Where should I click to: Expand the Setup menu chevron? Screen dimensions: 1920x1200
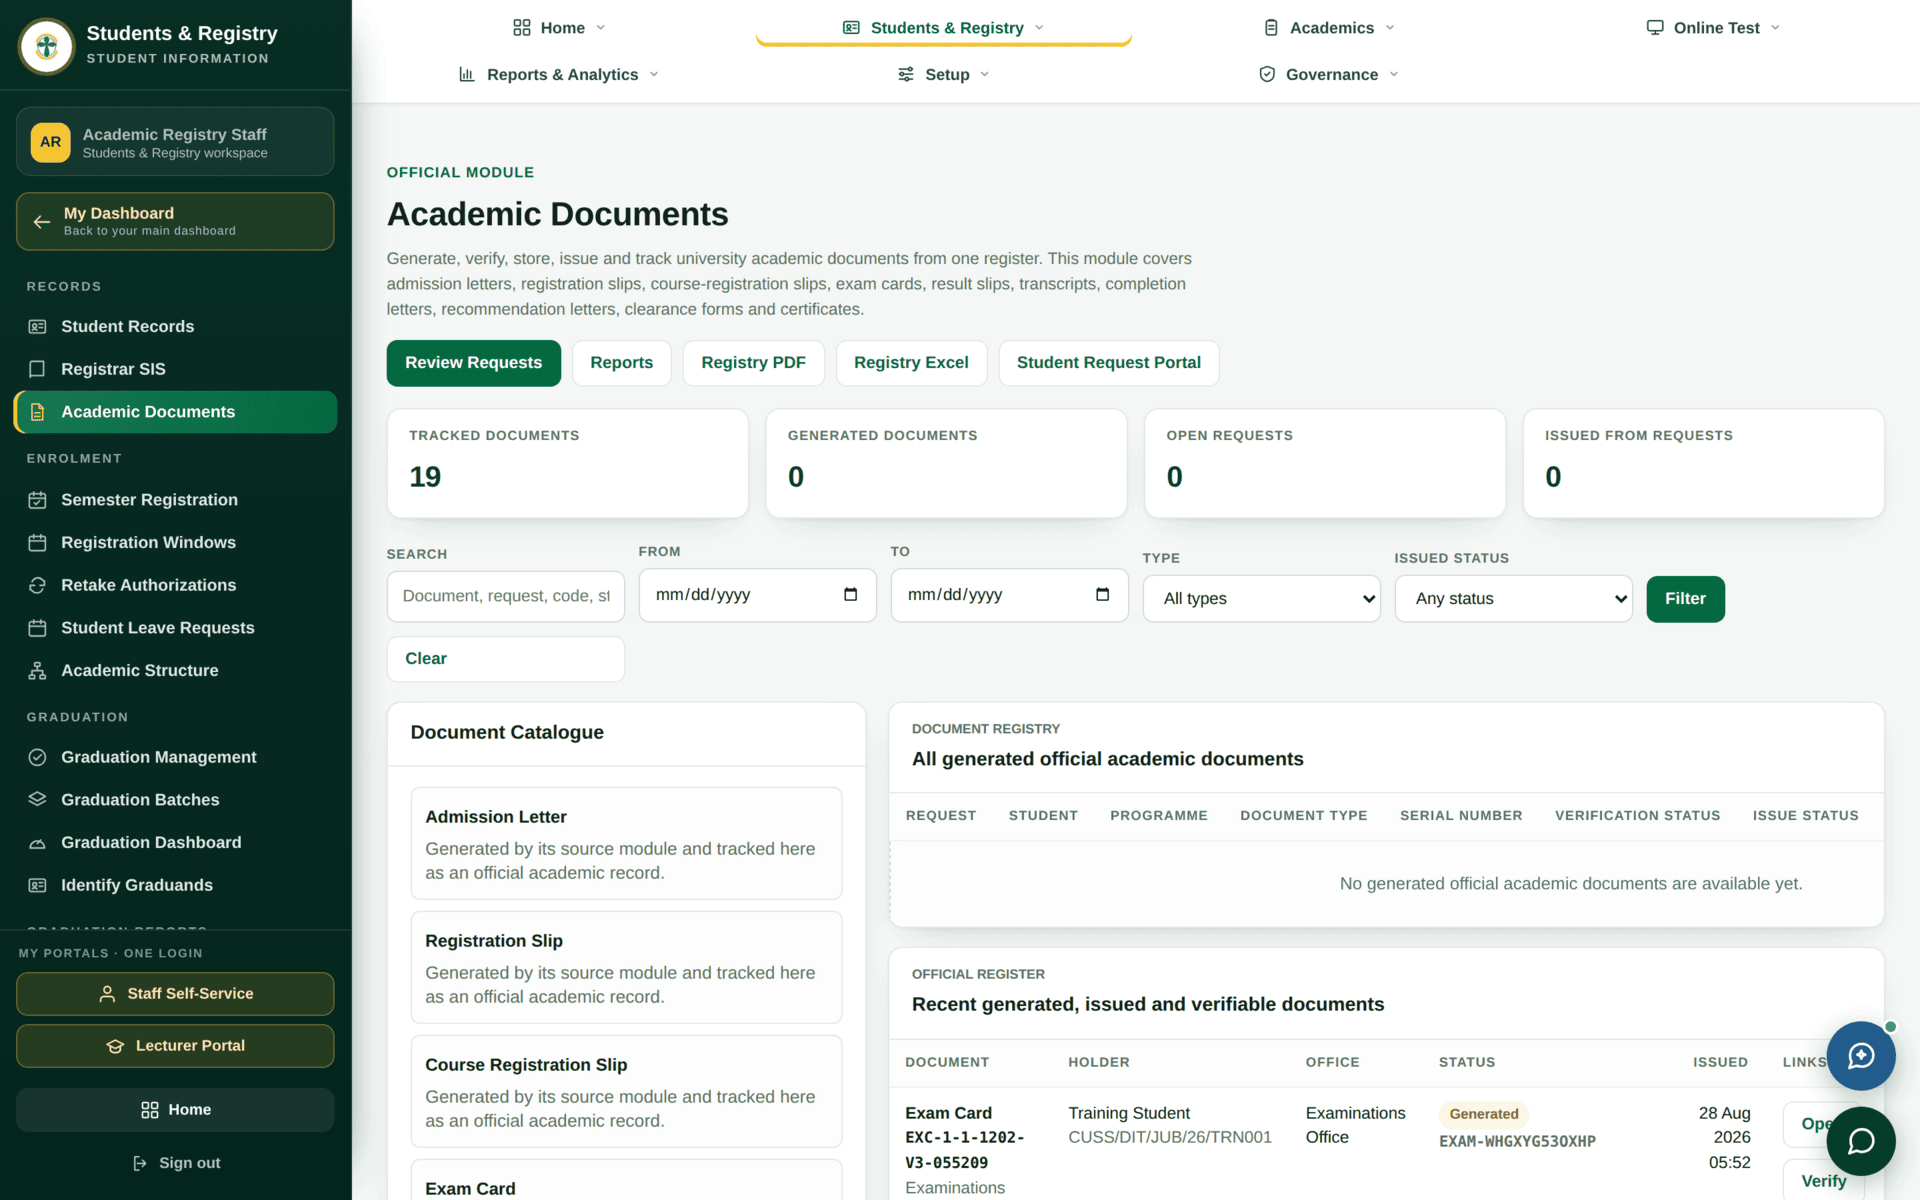coord(985,74)
